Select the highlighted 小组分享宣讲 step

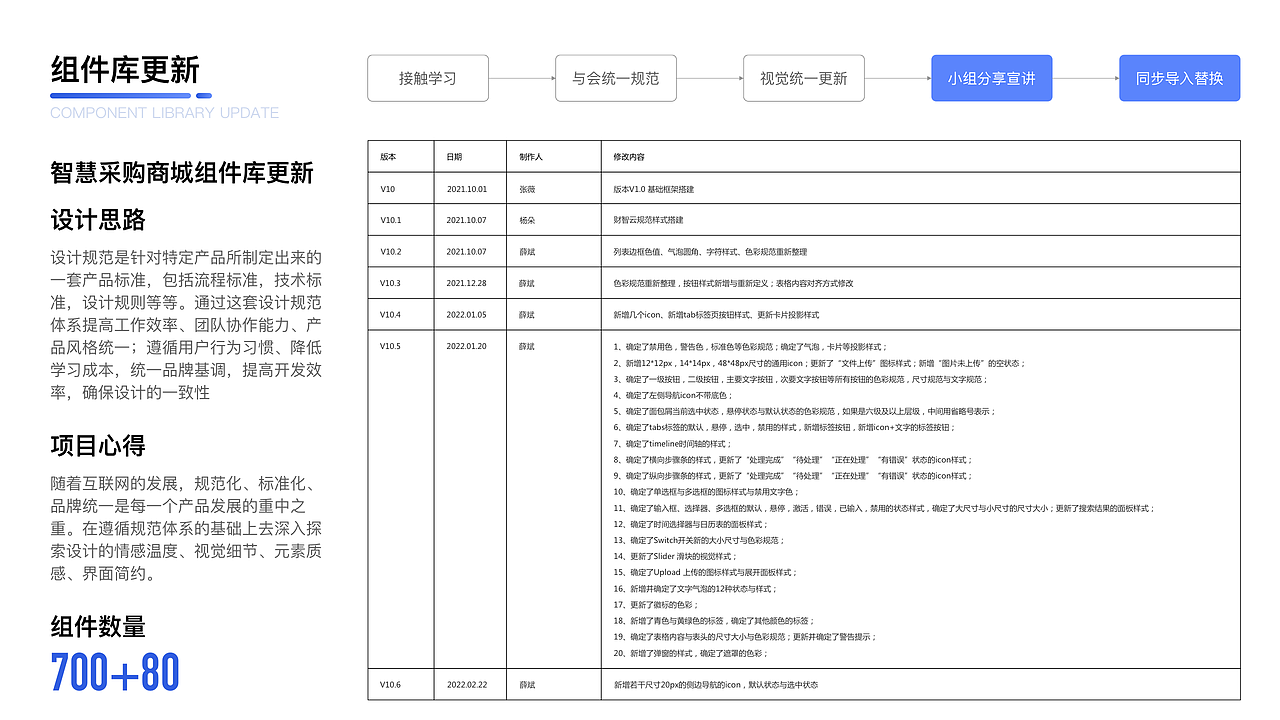[992, 78]
